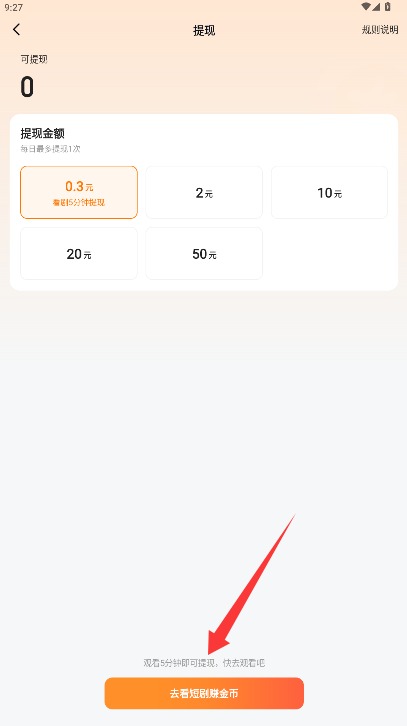Open 规则说明 rules link
The image size is (407, 726).
tap(380, 30)
